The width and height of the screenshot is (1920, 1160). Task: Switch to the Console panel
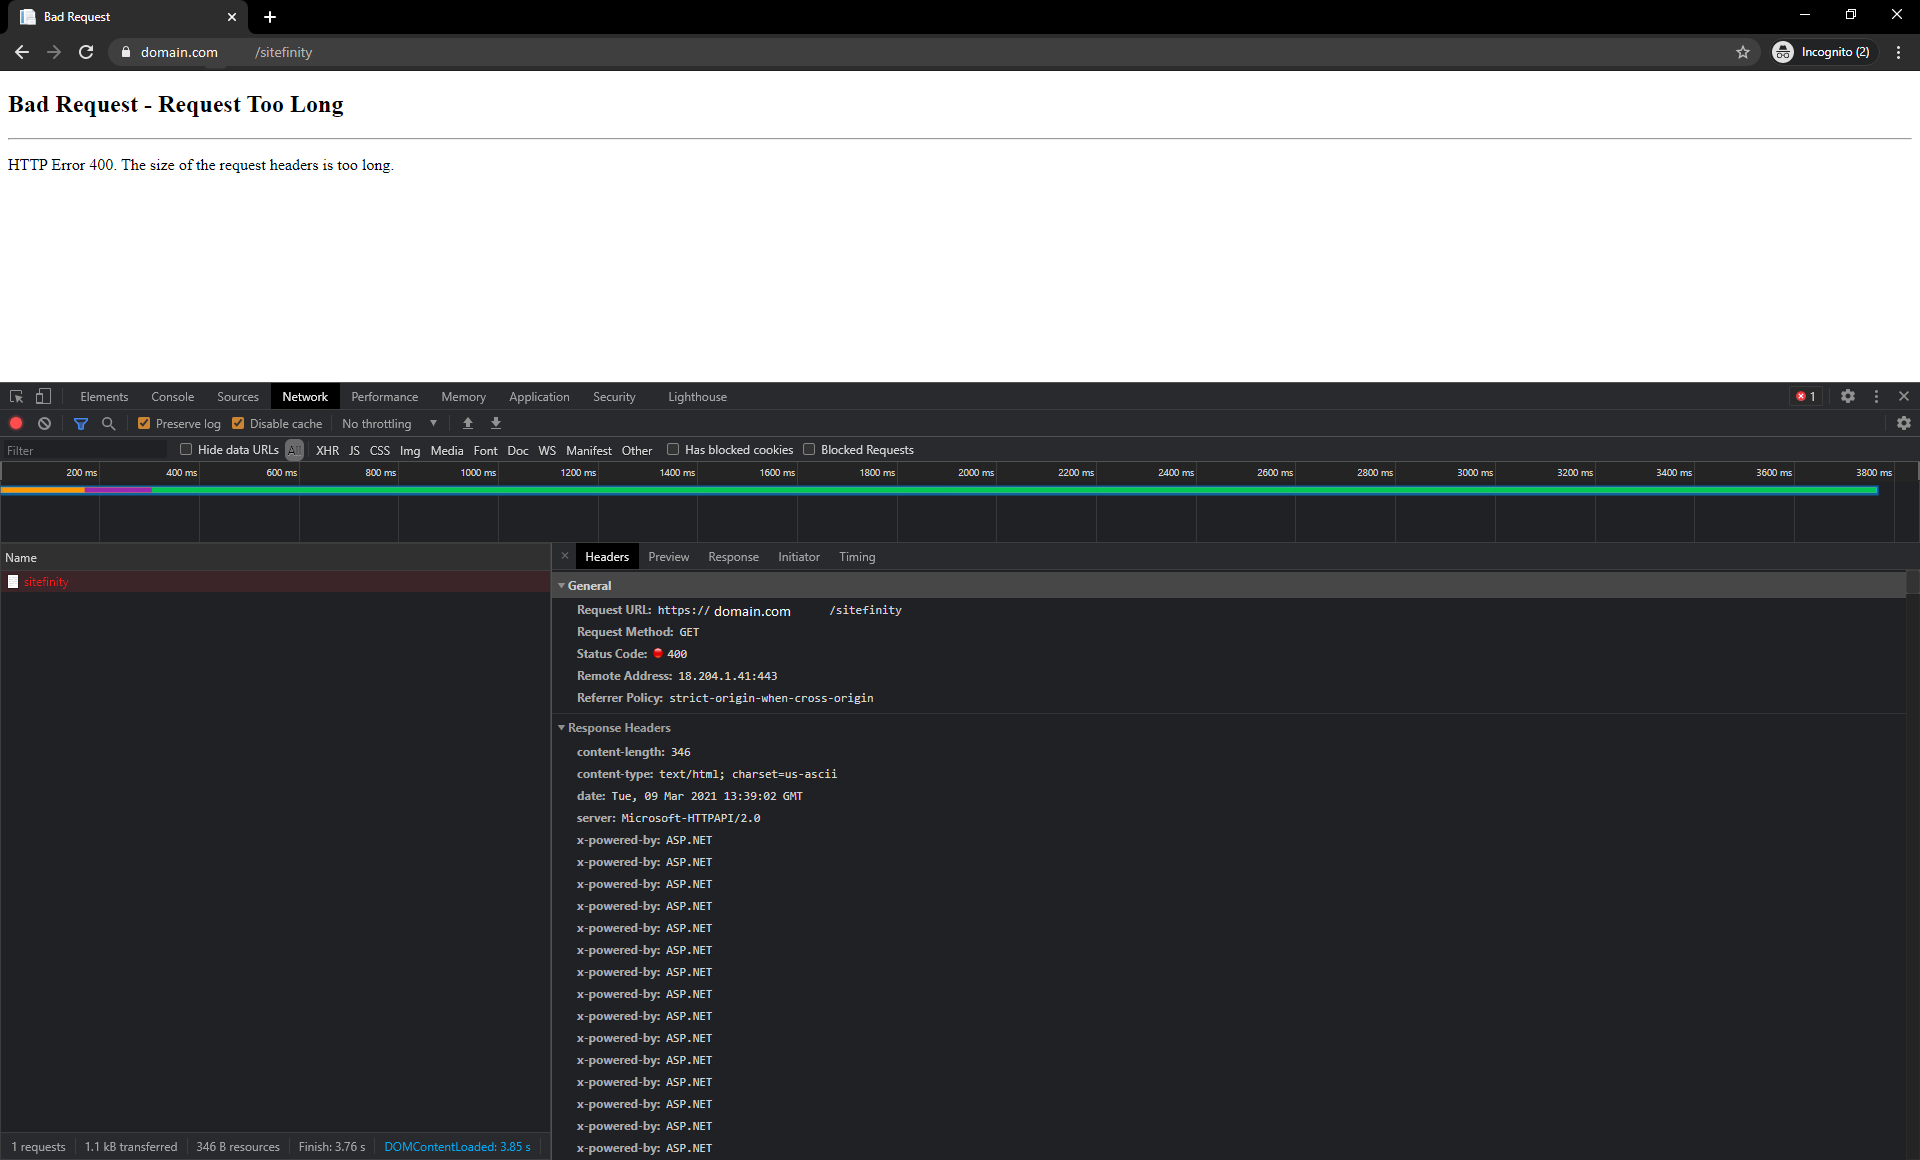click(172, 396)
